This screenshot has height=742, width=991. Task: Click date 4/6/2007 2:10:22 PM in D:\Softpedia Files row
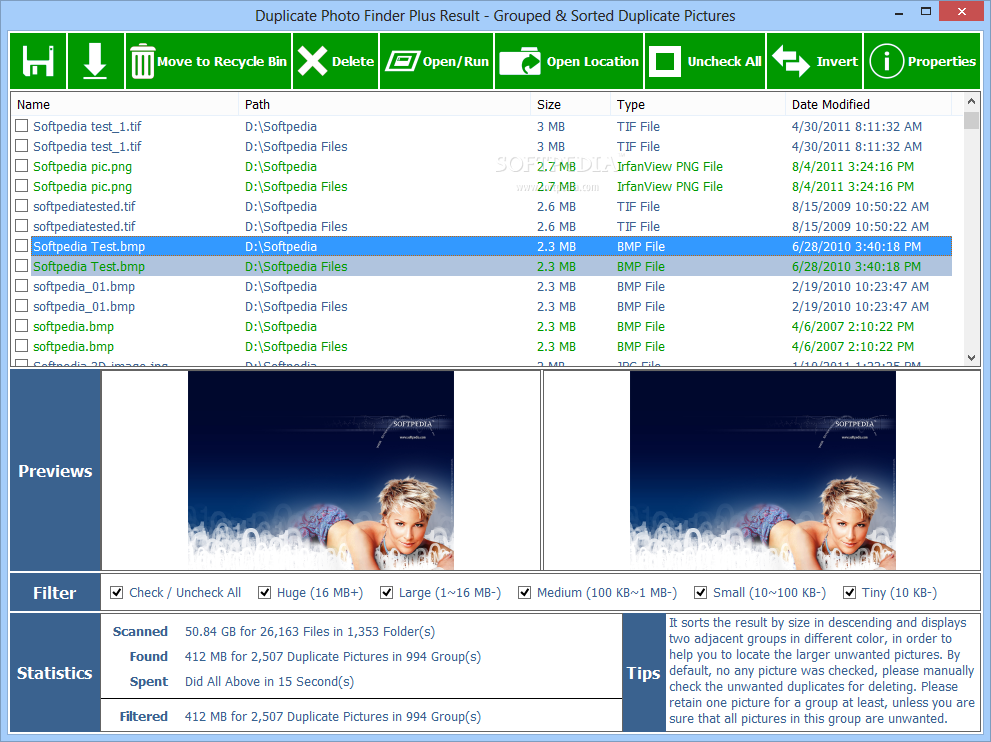click(x=853, y=346)
